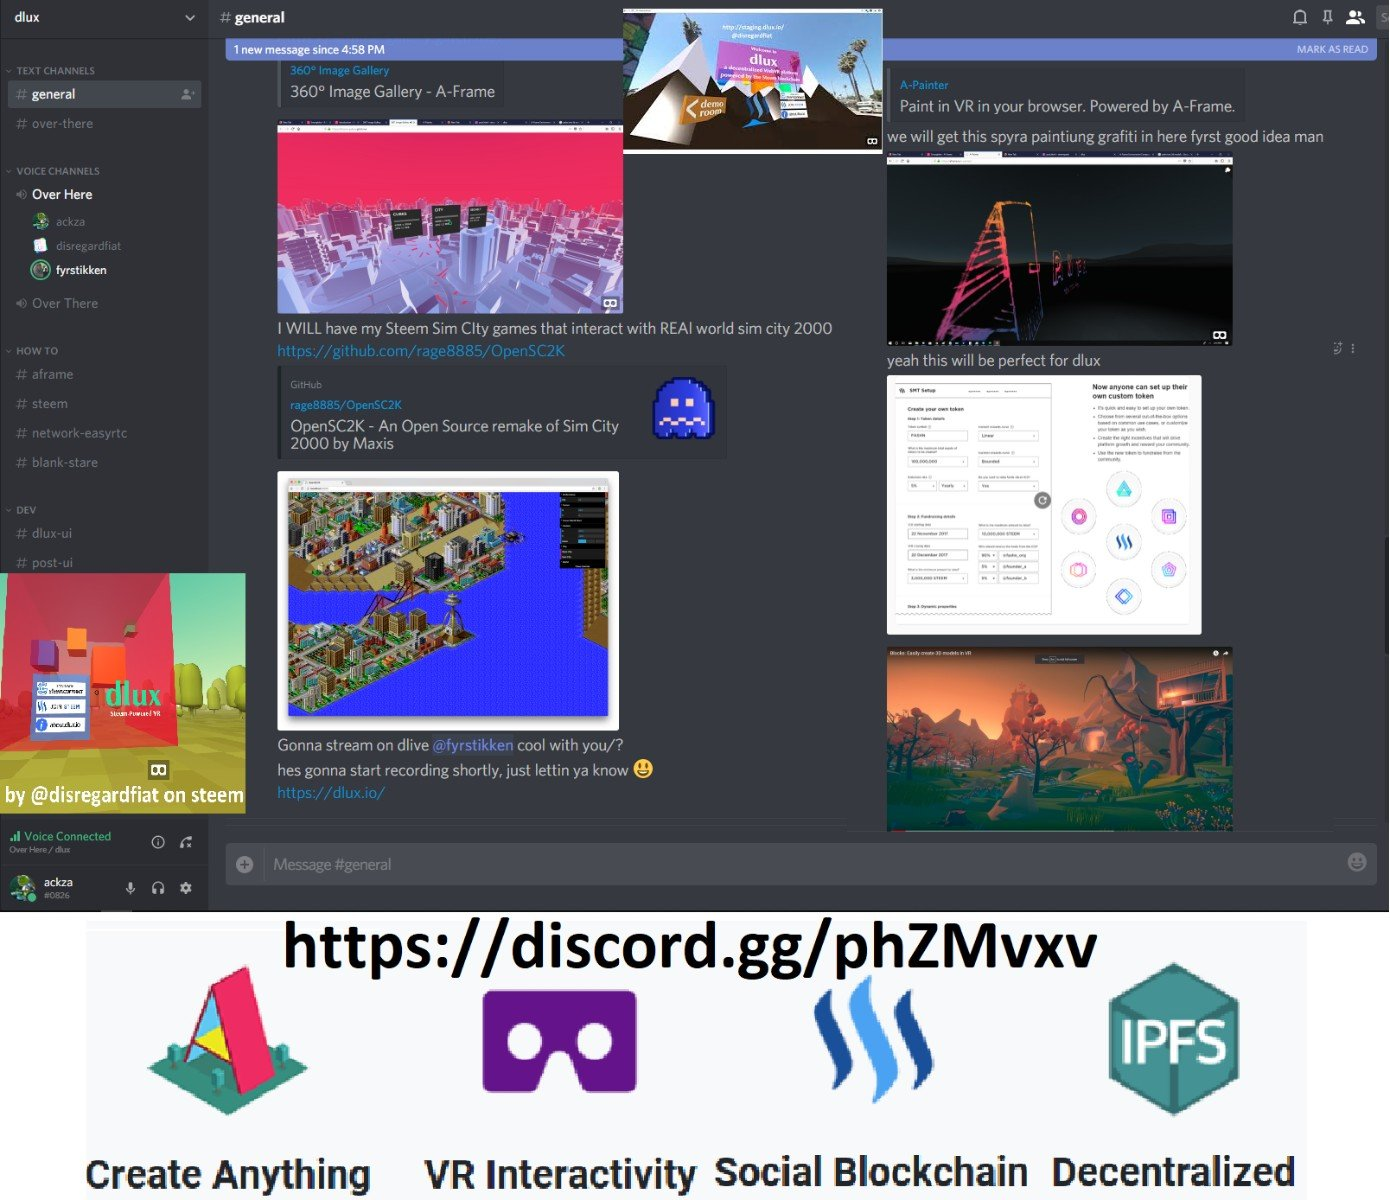Open the notification bell settings
Viewport: 1390px width, 1200px height.
(x=1300, y=17)
